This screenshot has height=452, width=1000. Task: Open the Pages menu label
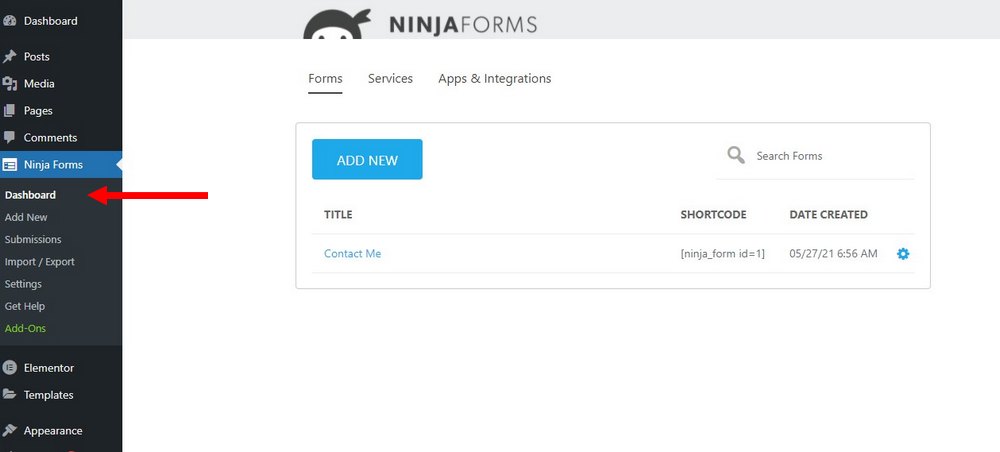click(38, 111)
